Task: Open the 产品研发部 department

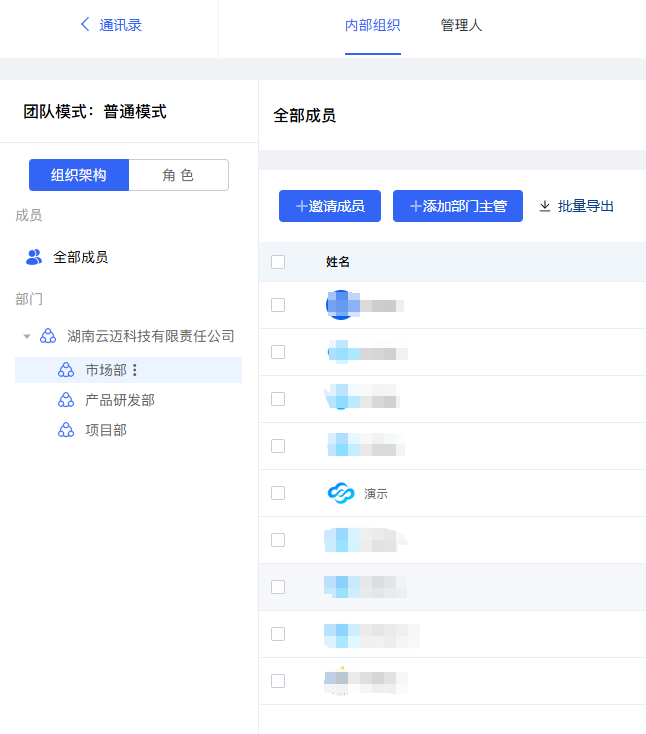Action: [120, 400]
